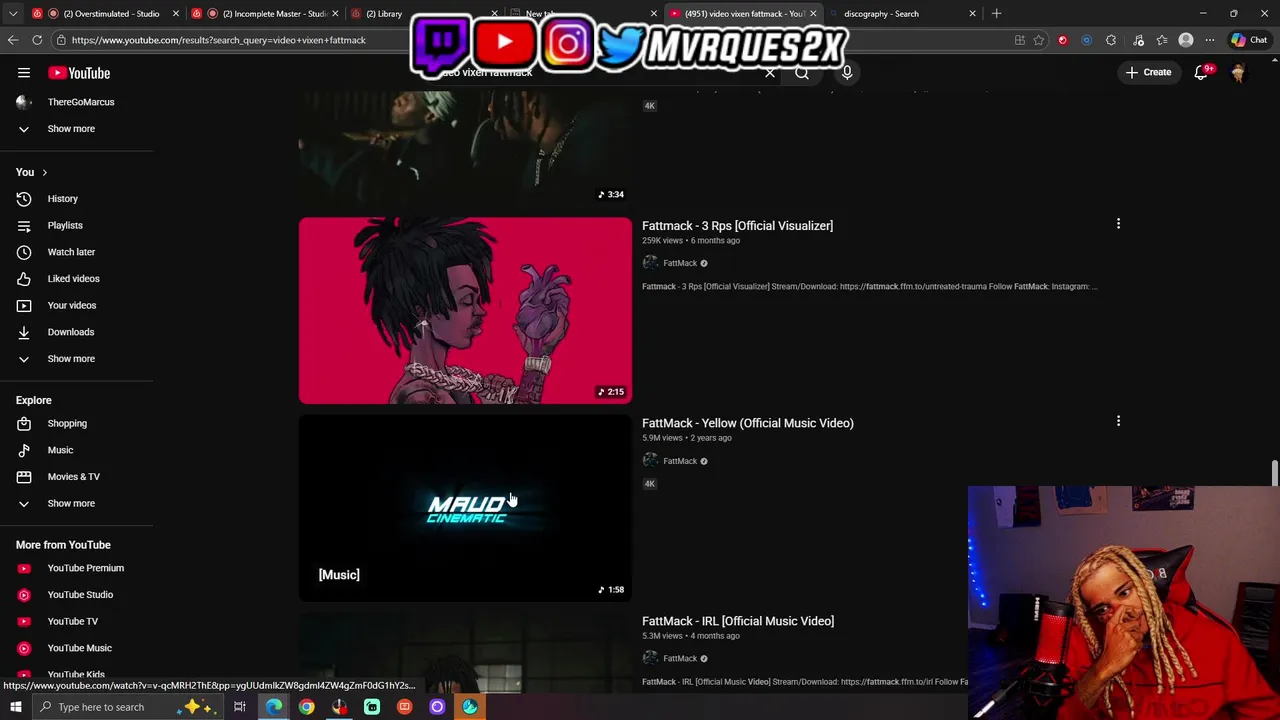The image size is (1280, 720).
Task: Go back in the browser
Action: [x=12, y=40]
